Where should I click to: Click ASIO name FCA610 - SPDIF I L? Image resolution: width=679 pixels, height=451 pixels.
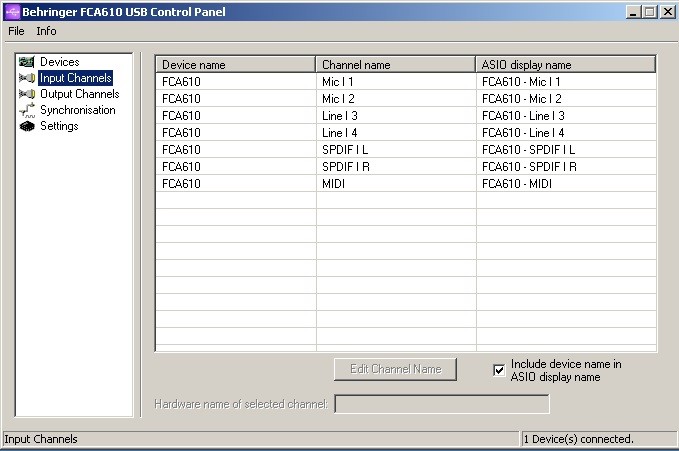(566, 149)
